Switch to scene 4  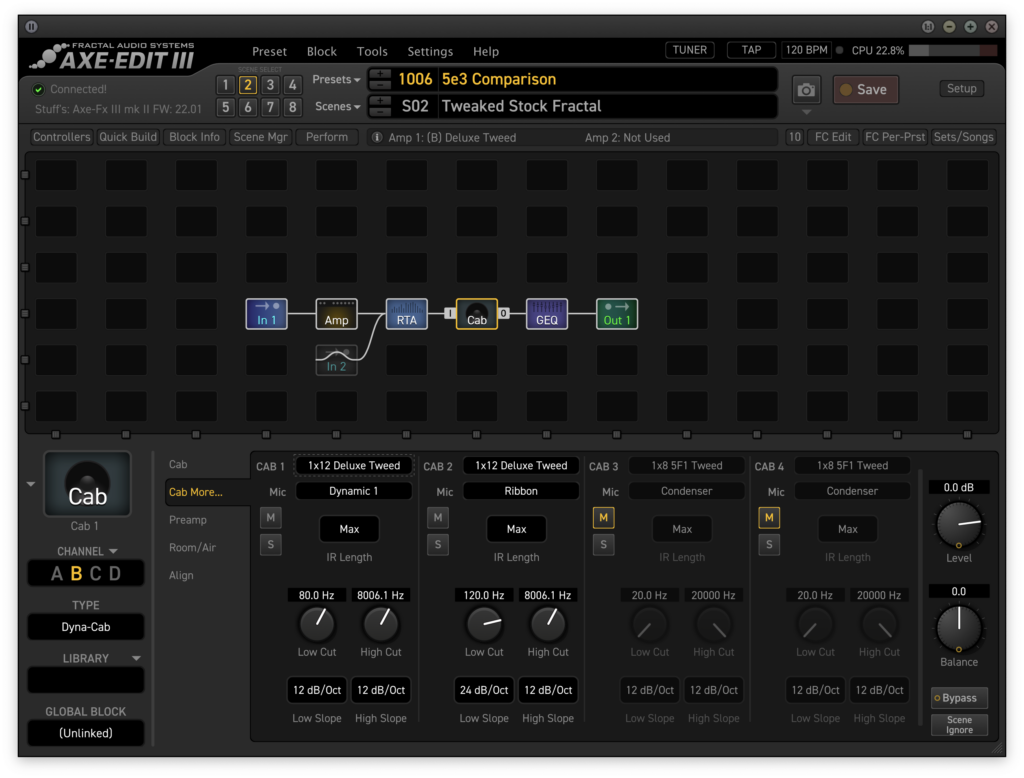293,85
